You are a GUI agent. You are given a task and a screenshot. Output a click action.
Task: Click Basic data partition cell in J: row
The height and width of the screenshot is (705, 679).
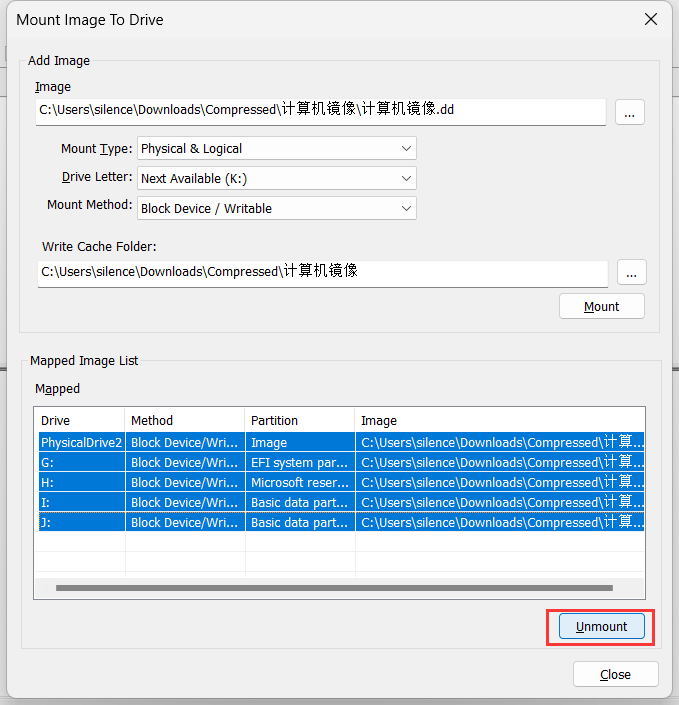(x=300, y=522)
